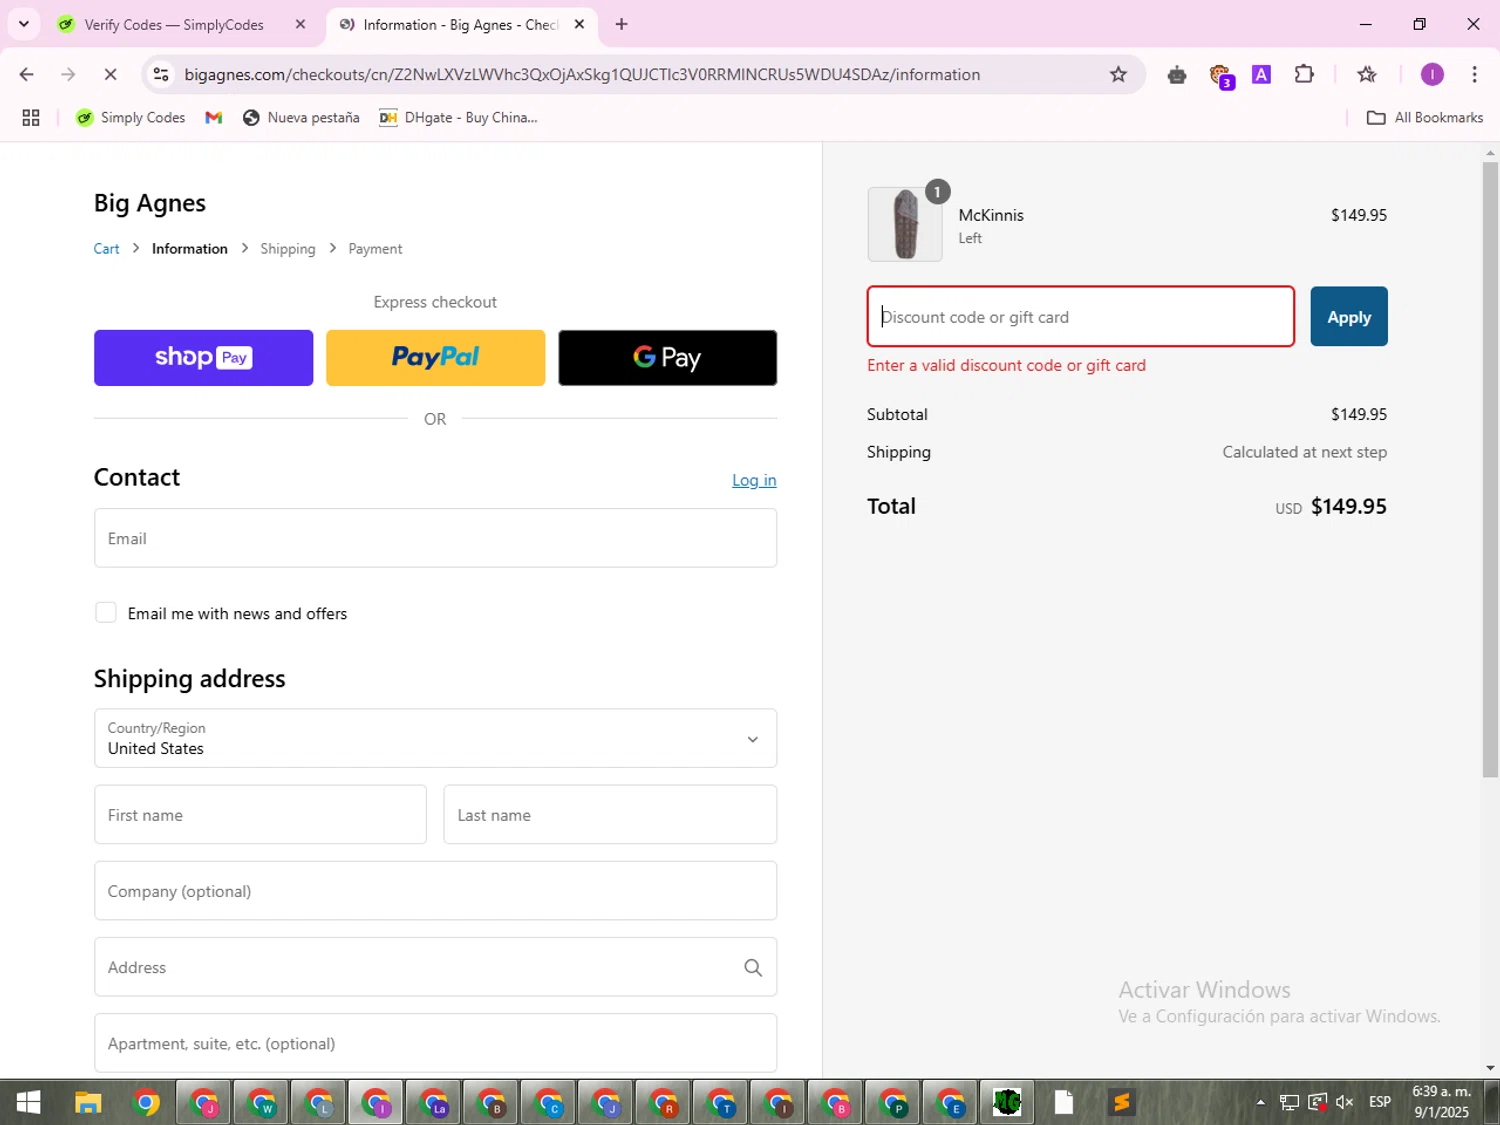Image resolution: width=1500 pixels, height=1125 pixels.
Task: Open the apps grid in bookmarks bar
Action: pyautogui.click(x=31, y=118)
